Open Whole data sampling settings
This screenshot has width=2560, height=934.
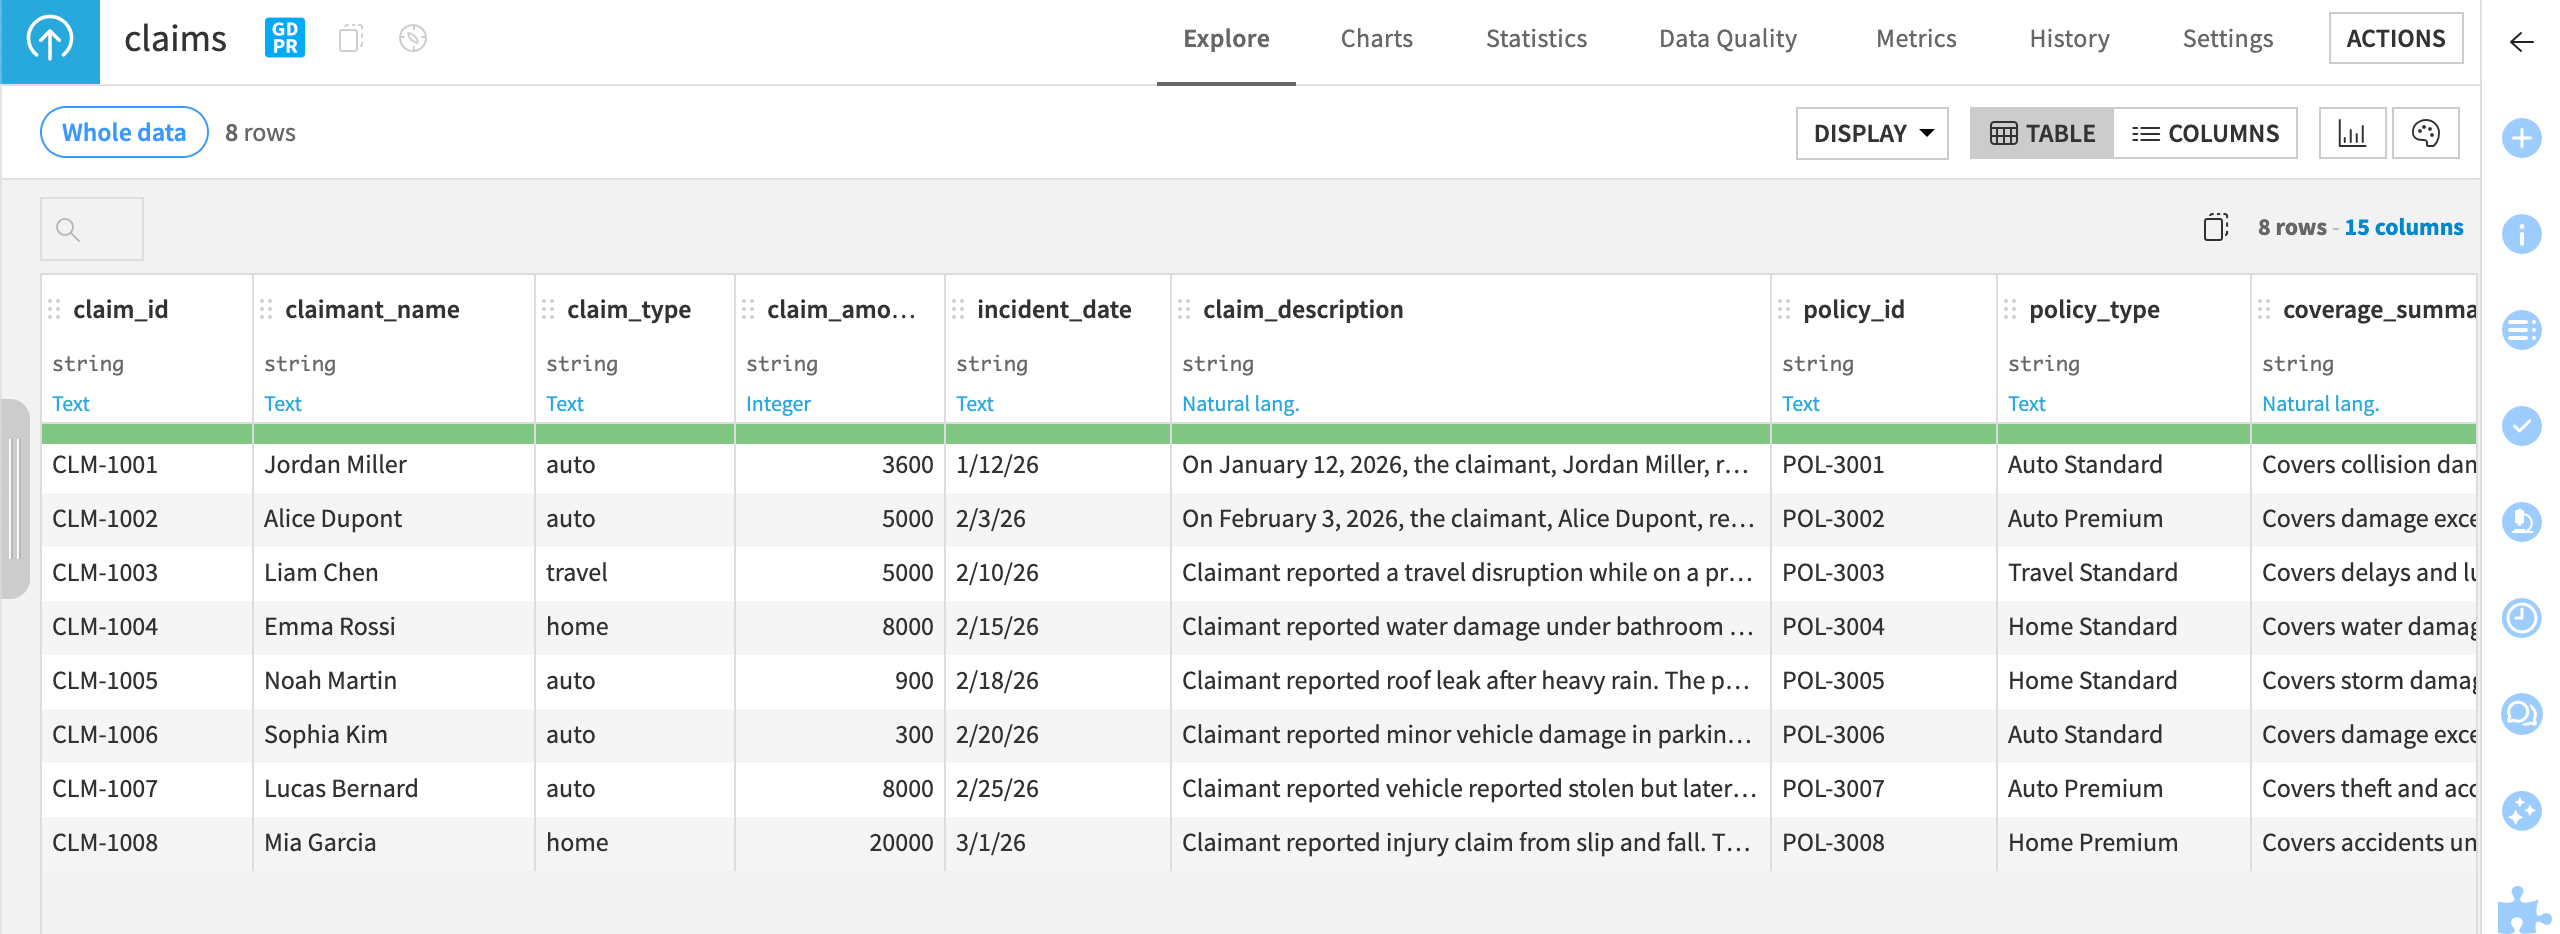coord(123,131)
